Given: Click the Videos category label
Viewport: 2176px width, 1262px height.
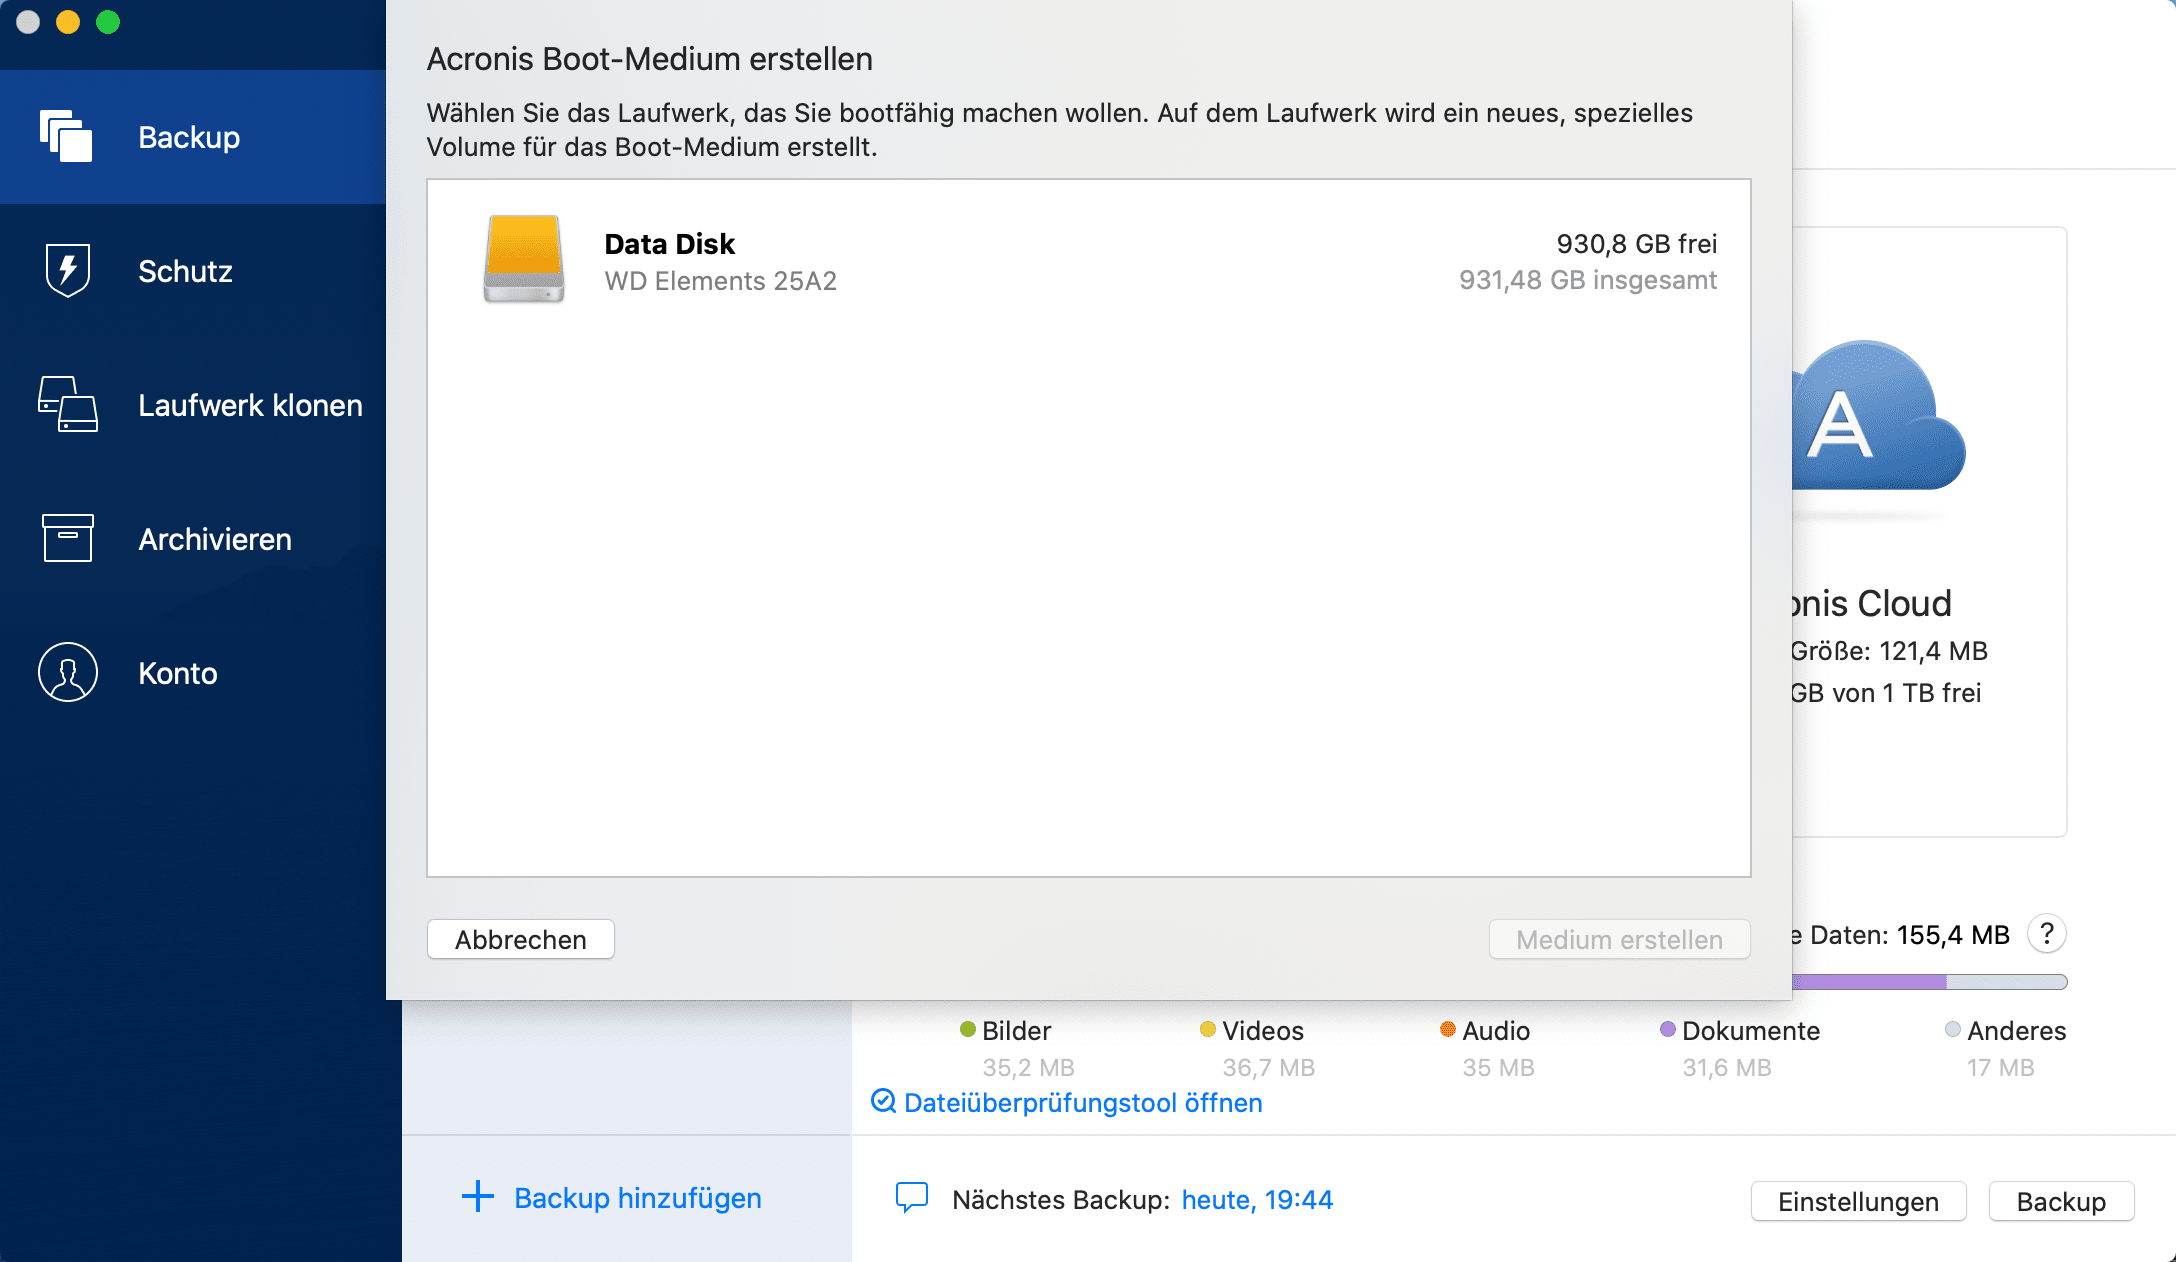Looking at the screenshot, I should tap(1263, 1031).
